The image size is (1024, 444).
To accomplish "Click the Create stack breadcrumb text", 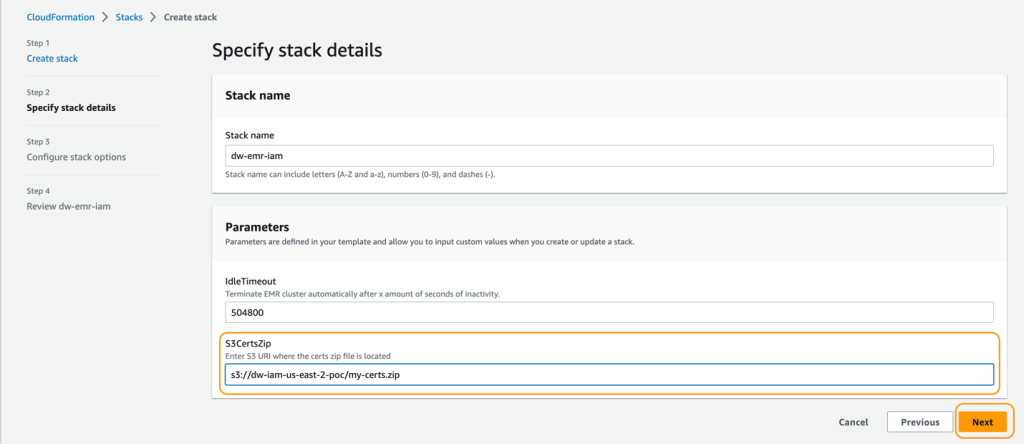I will (x=190, y=18).
